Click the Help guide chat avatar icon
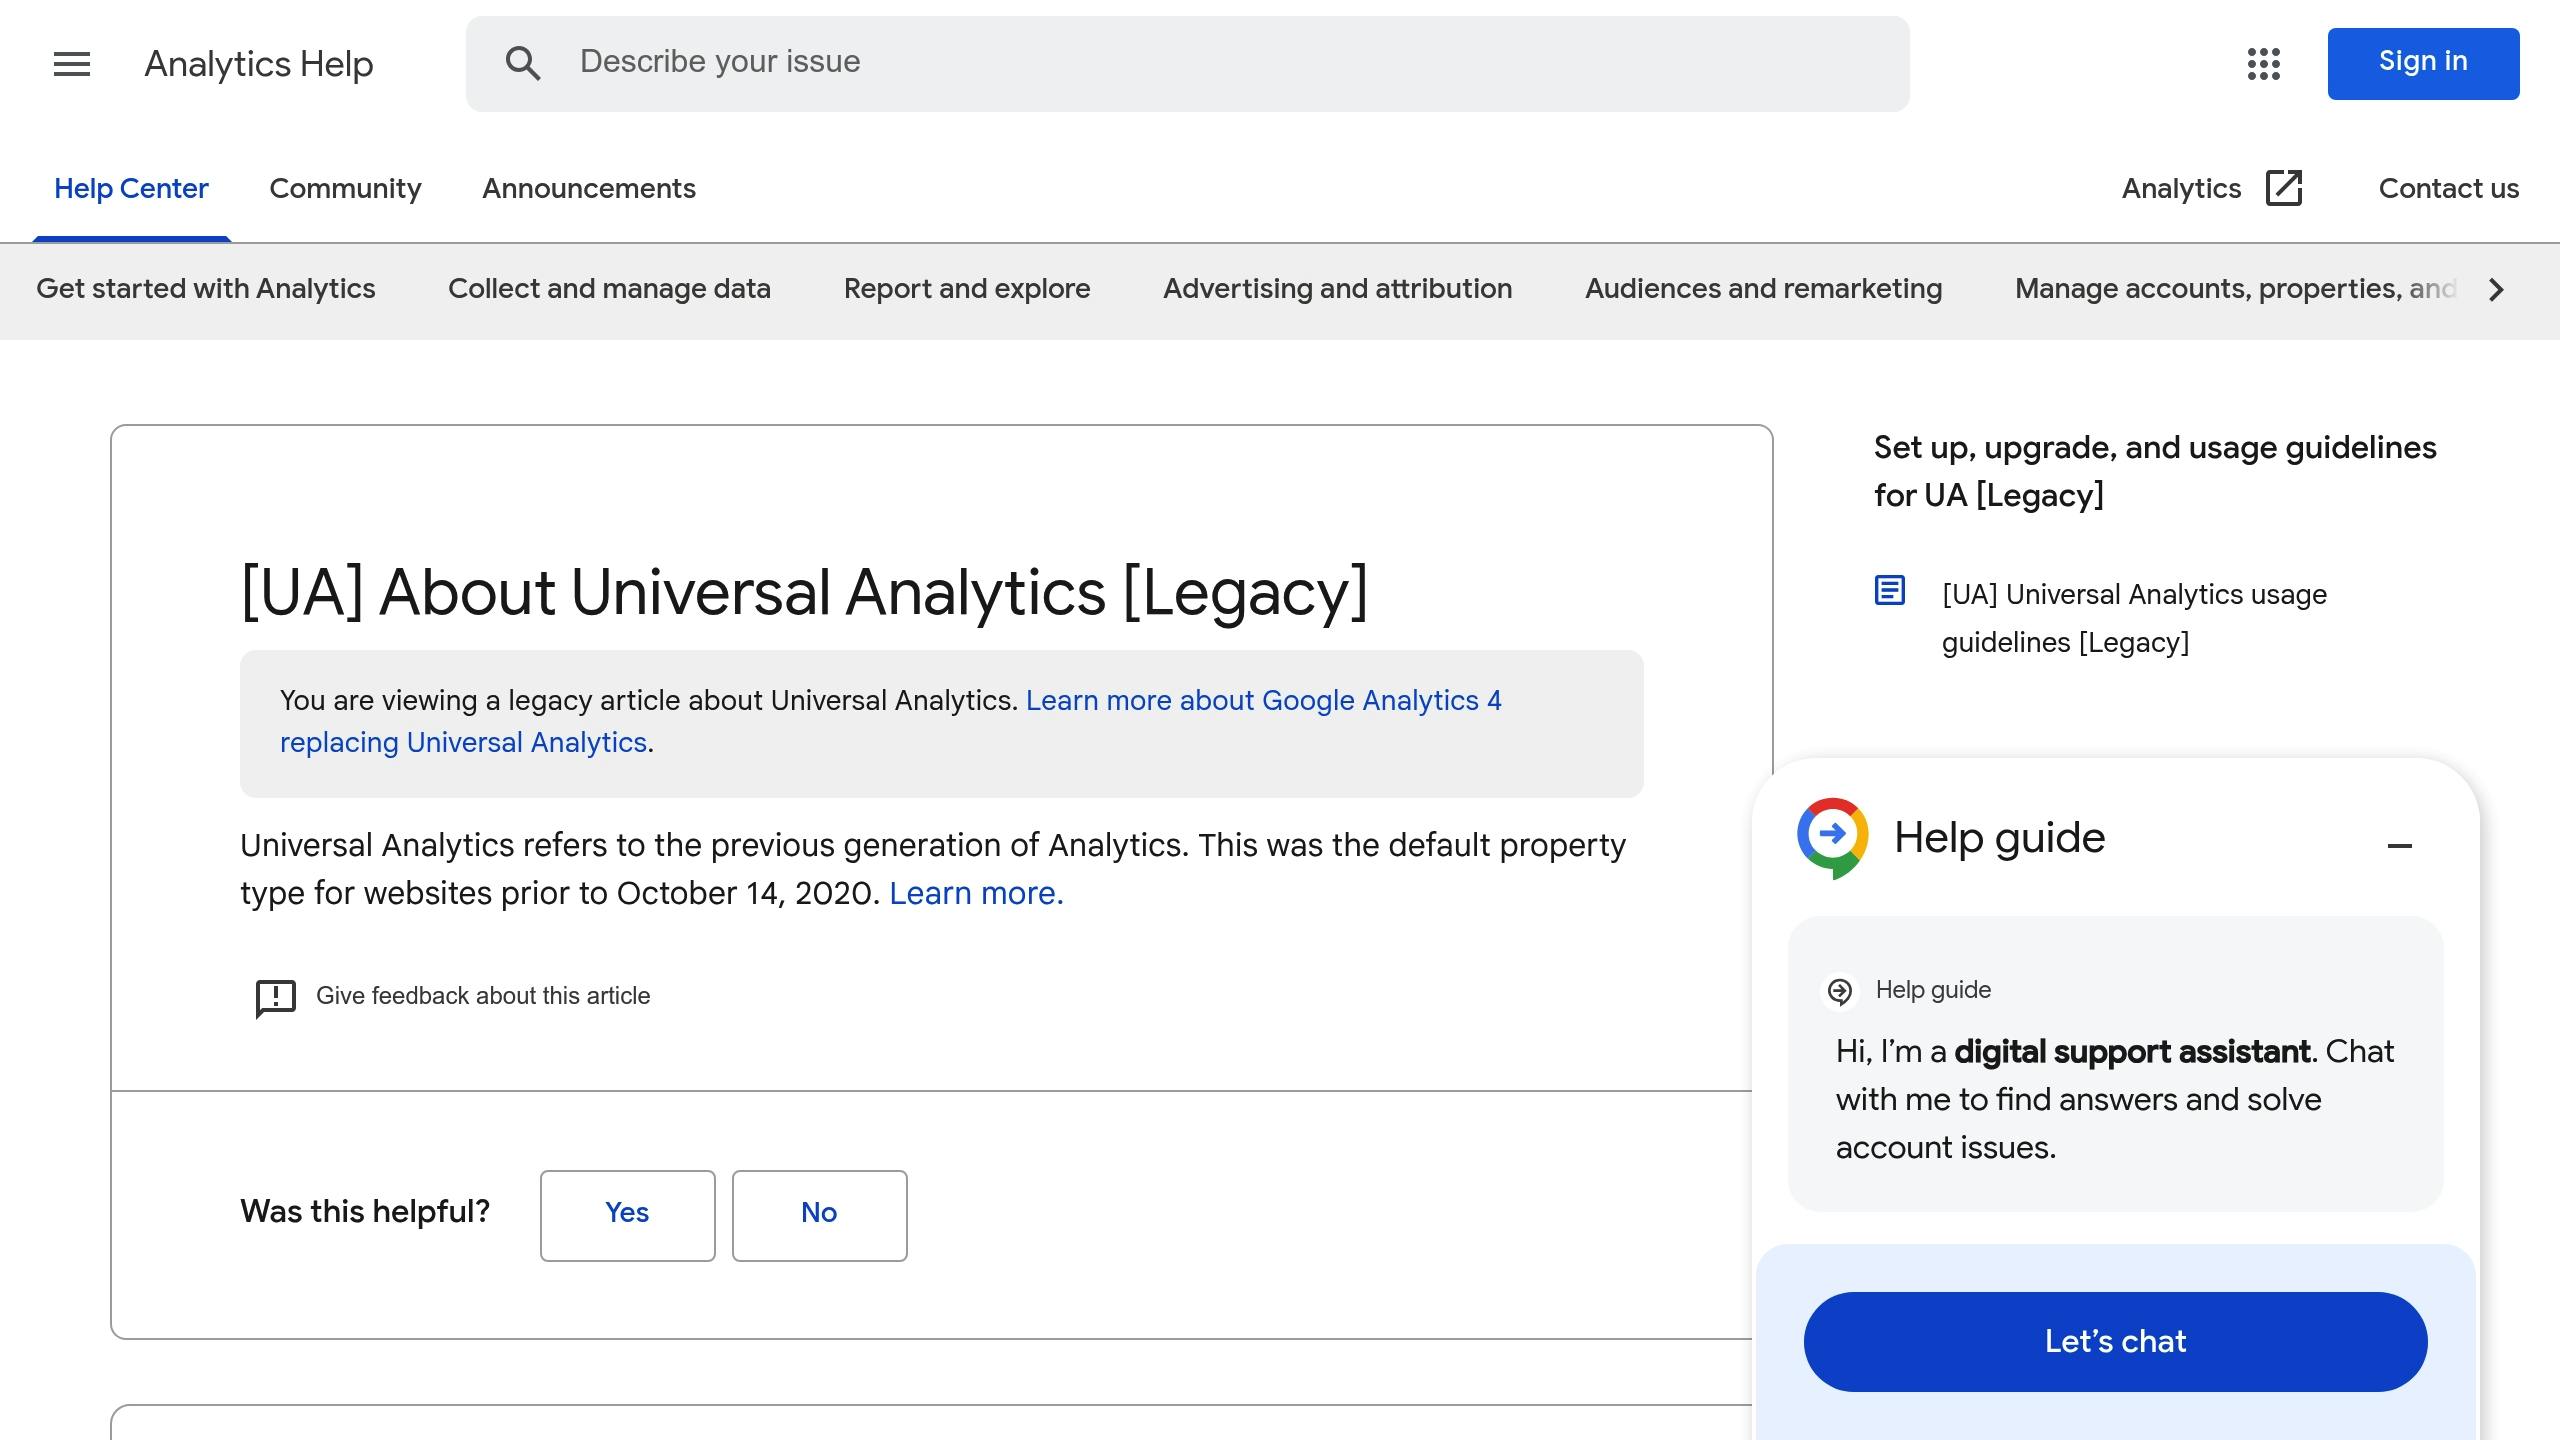 pyautogui.click(x=1839, y=991)
